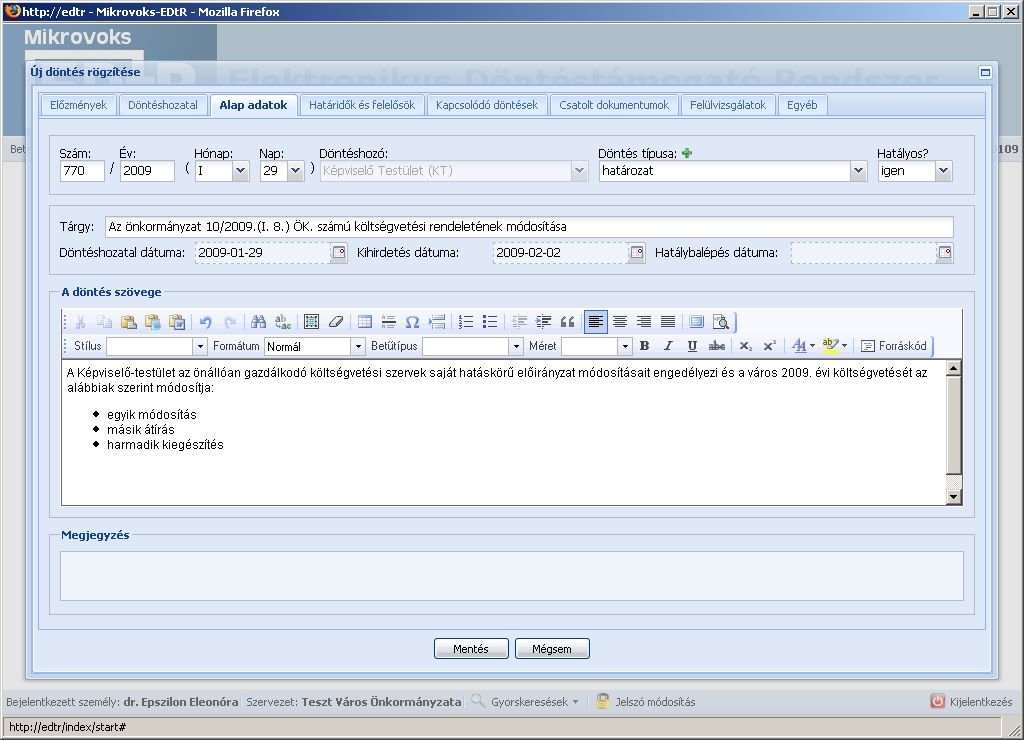Toggle subscript formatting
Image resolution: width=1024 pixels, height=740 pixels.
pyautogui.click(x=746, y=346)
